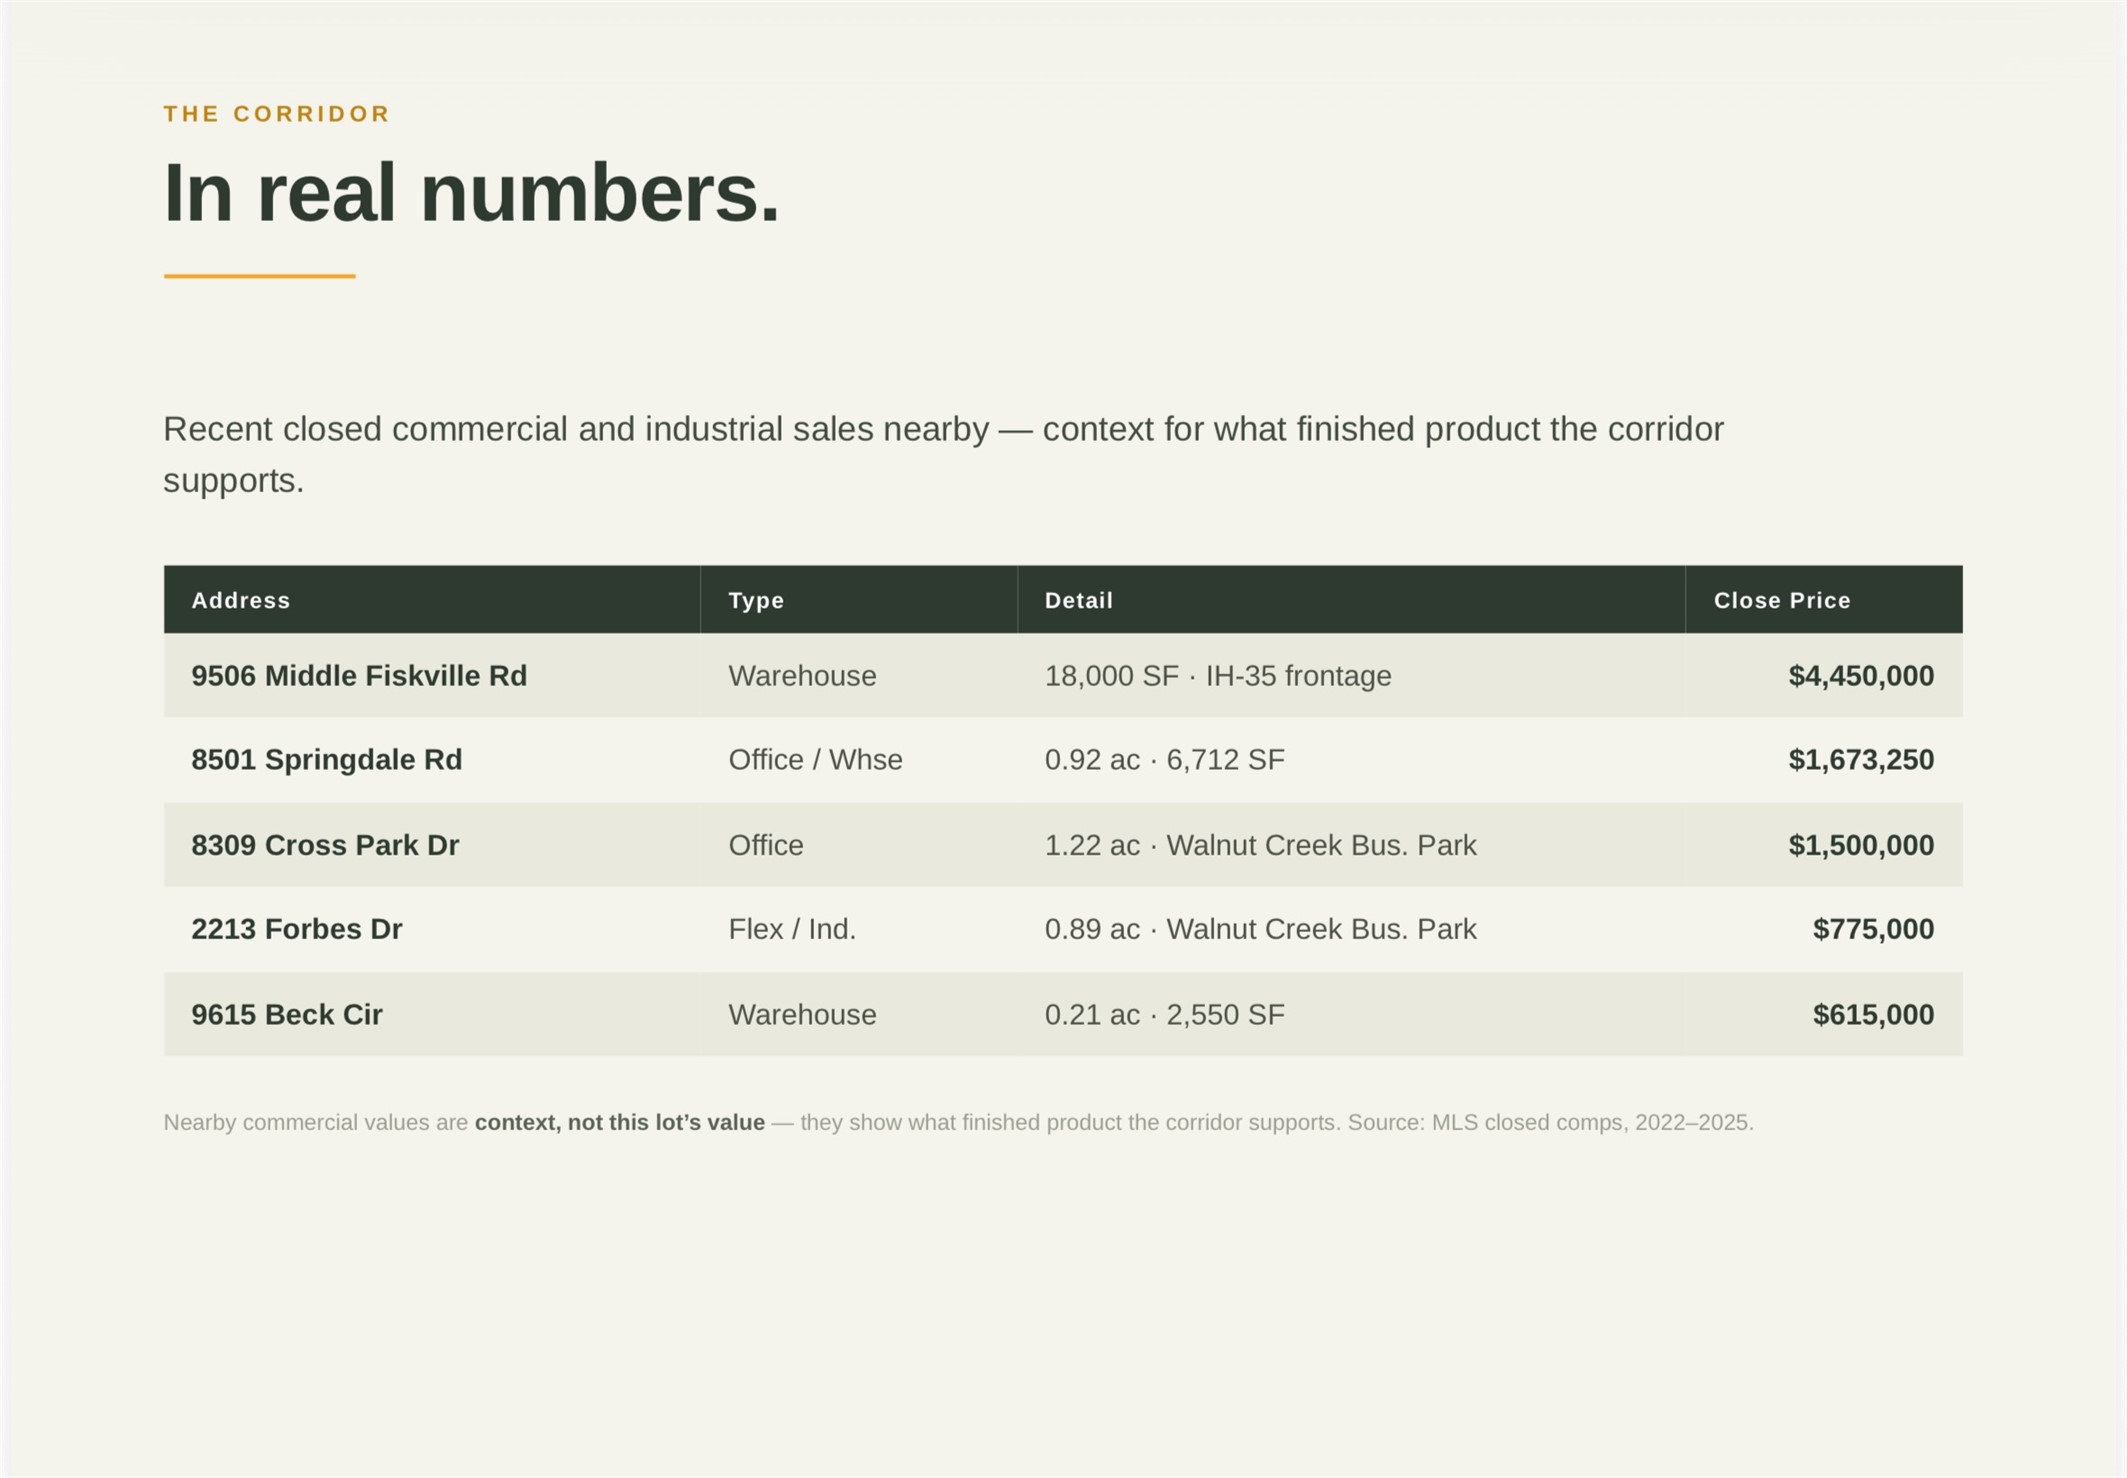Select the 9506 Middle Fiskville Rd address
This screenshot has height=1478, width=2127.
click(359, 676)
